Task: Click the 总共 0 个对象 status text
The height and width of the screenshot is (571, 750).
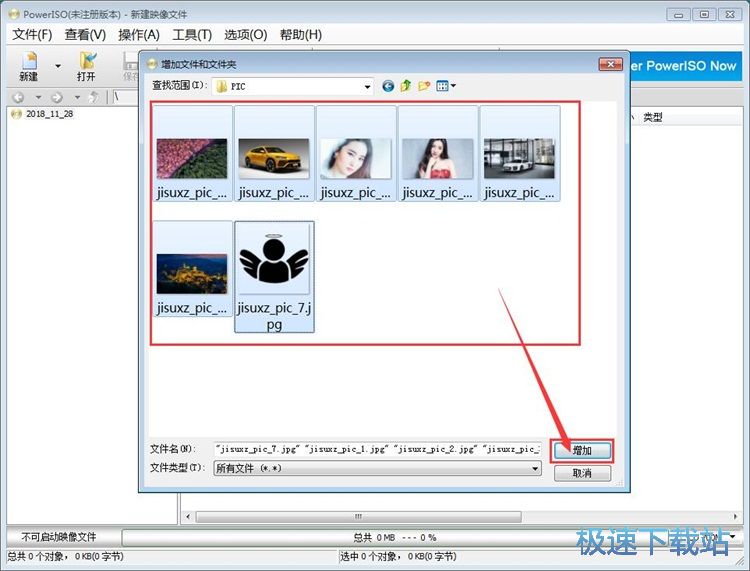Action: coord(66,557)
